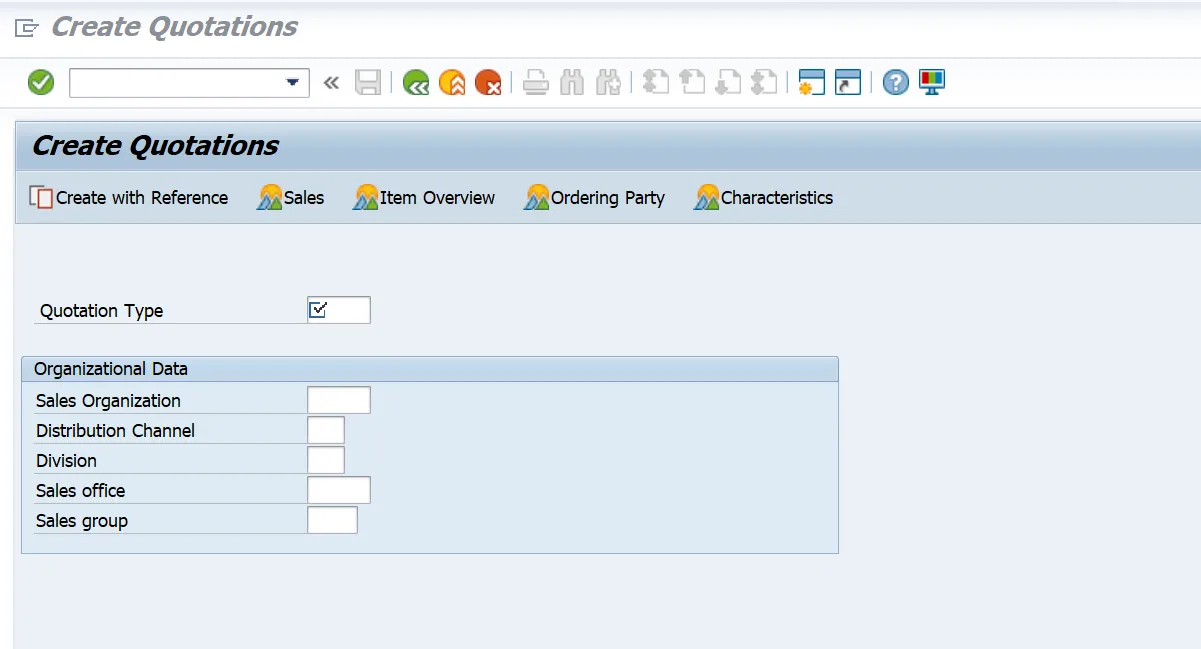Select the Item Overview button

[424, 198]
